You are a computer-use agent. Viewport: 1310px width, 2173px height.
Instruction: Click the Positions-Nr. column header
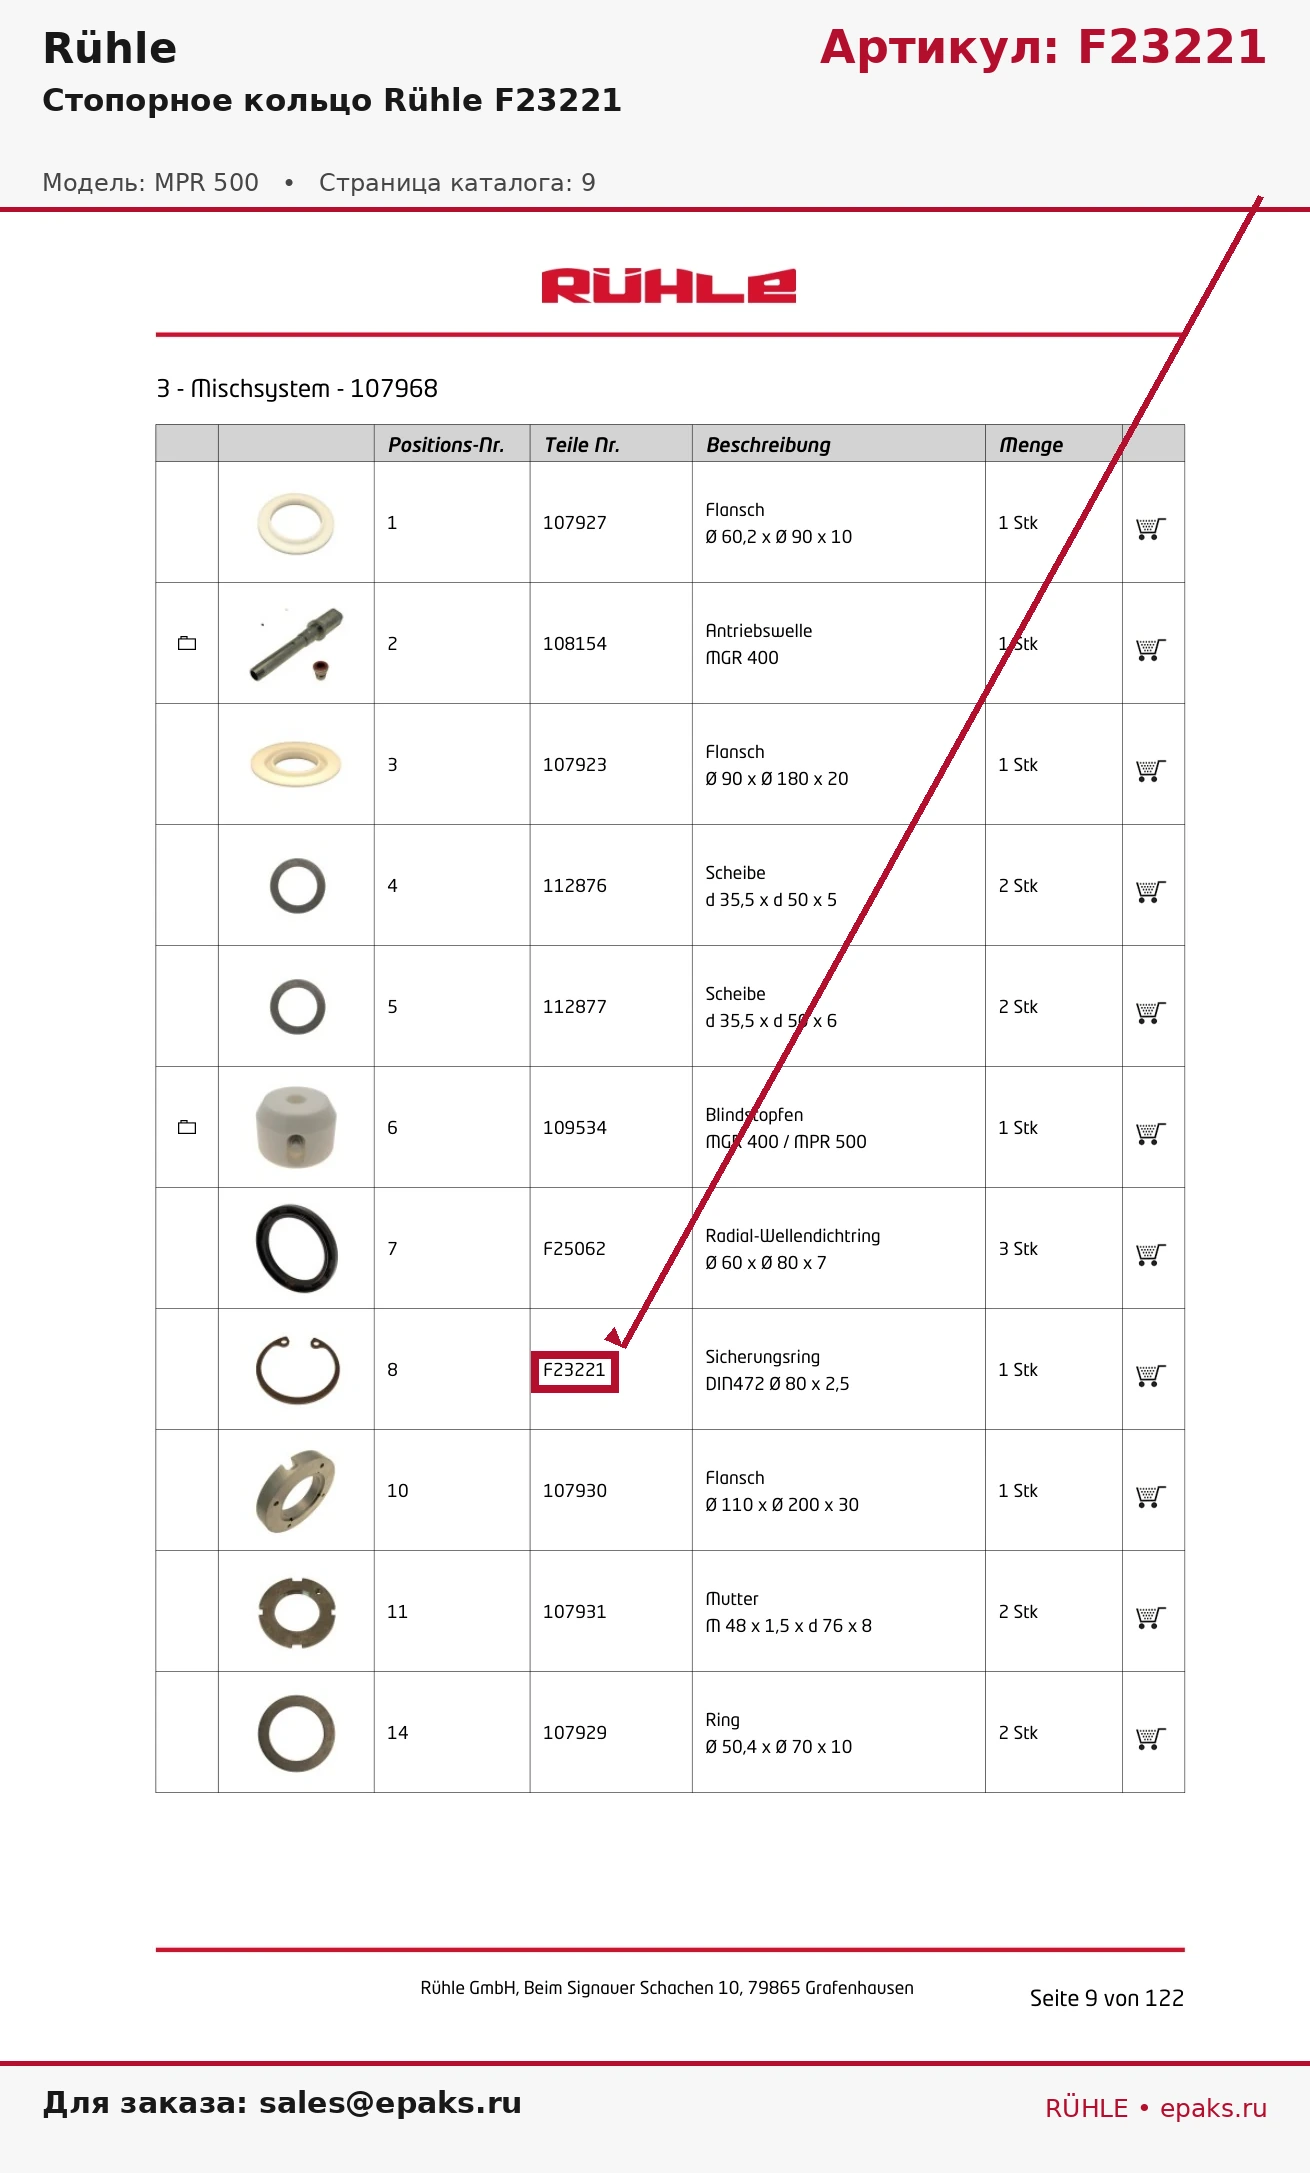[x=446, y=445]
